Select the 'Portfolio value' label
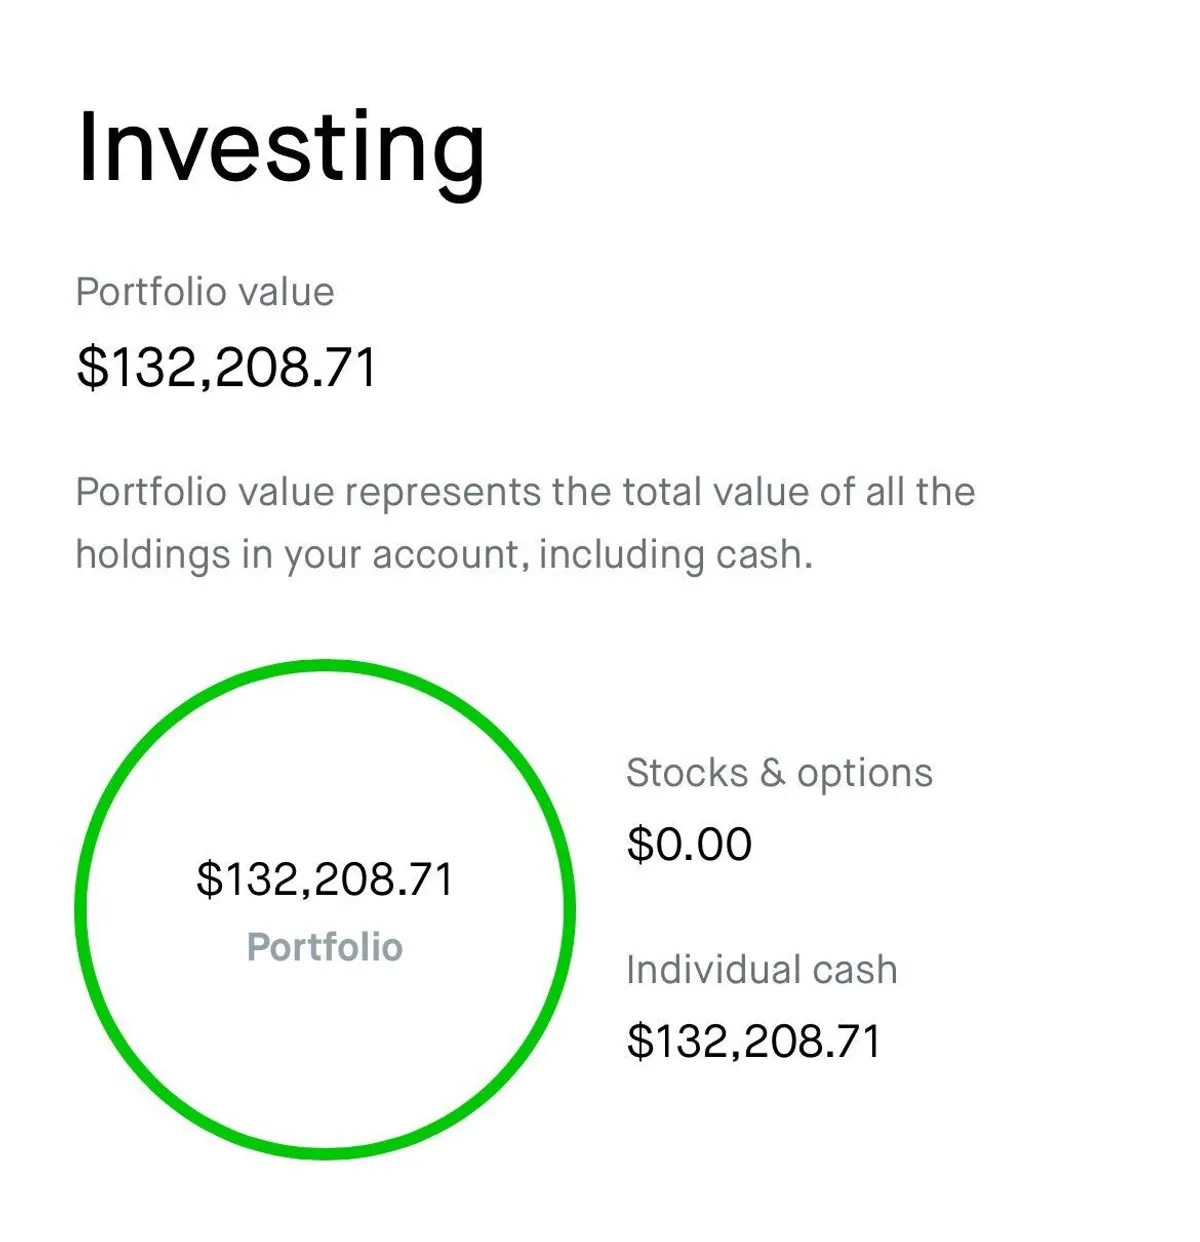The image size is (1200, 1242). (205, 292)
